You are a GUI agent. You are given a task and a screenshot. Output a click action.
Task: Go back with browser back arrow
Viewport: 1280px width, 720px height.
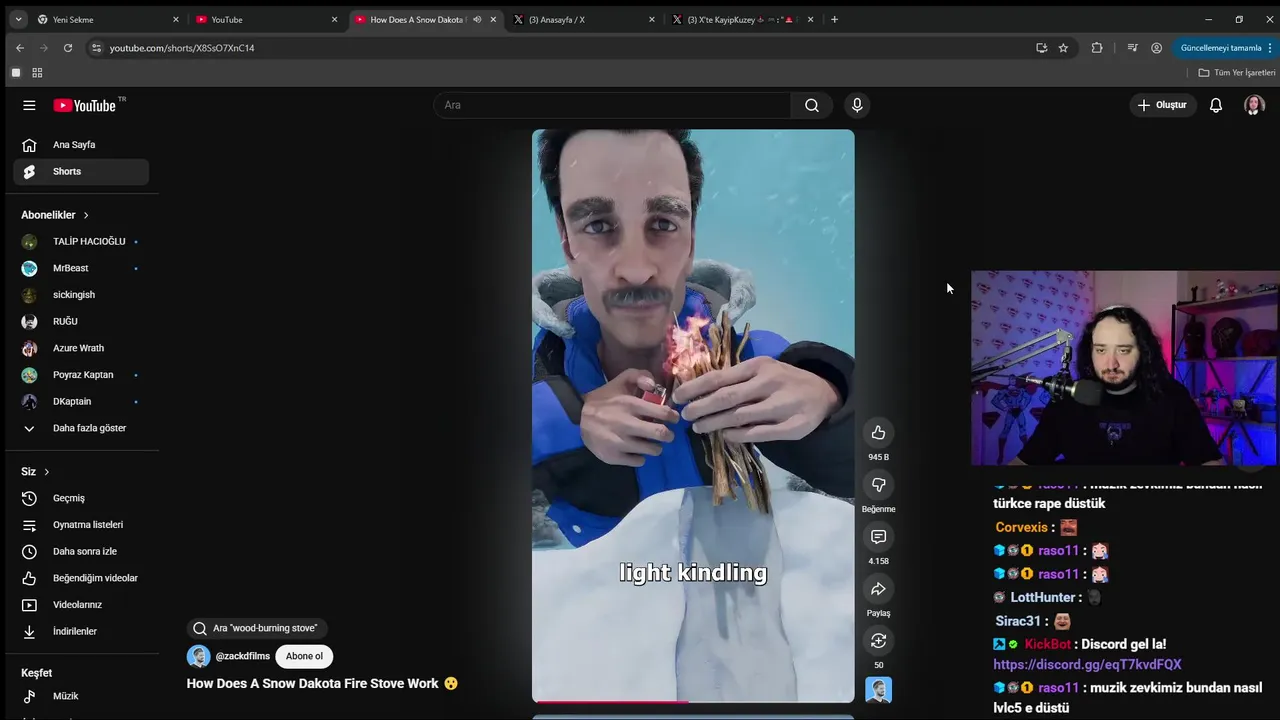click(19, 48)
